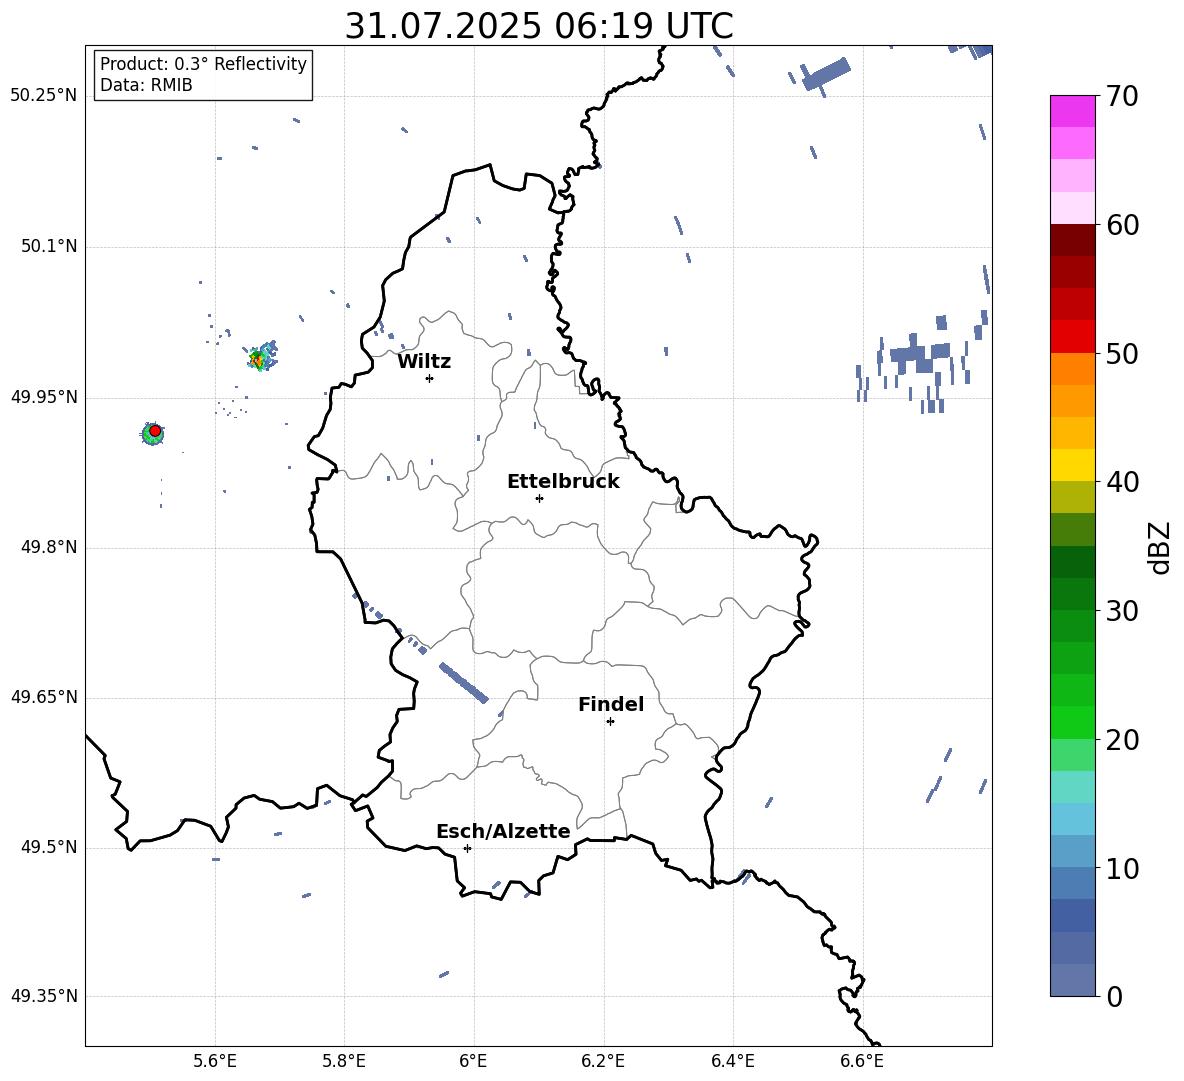Click the 49.65°N latitude tick label
Image resolution: width=1184 pixels, height=1081 pixels.
[44, 697]
